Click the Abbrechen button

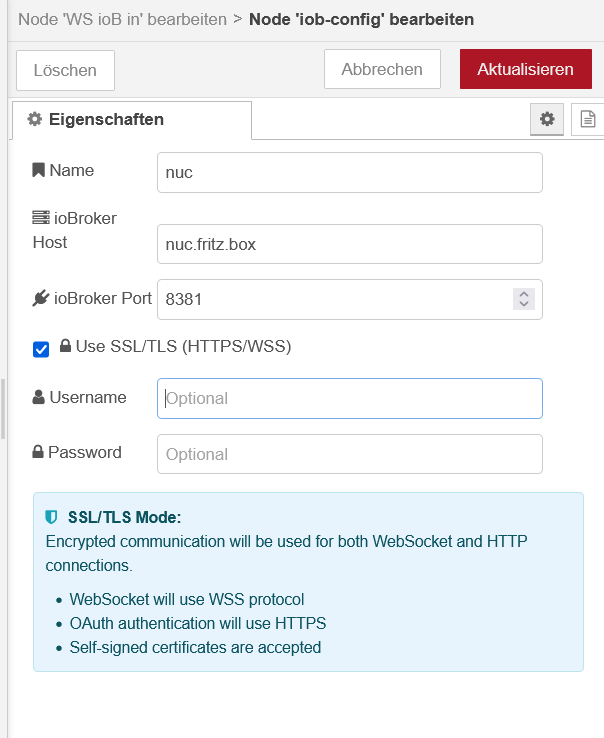(x=382, y=69)
